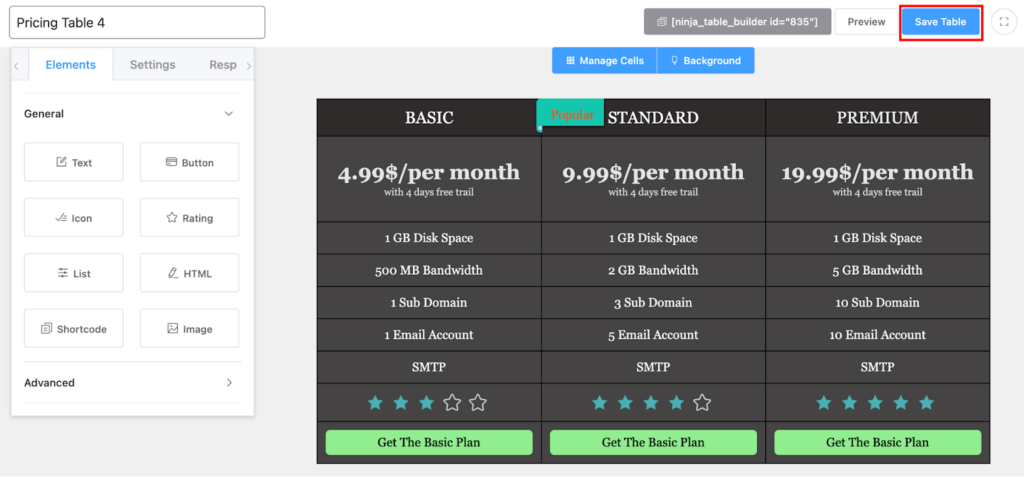Screen dimensions: 1024x477
Task: Open the Elements tab
Action: point(71,65)
